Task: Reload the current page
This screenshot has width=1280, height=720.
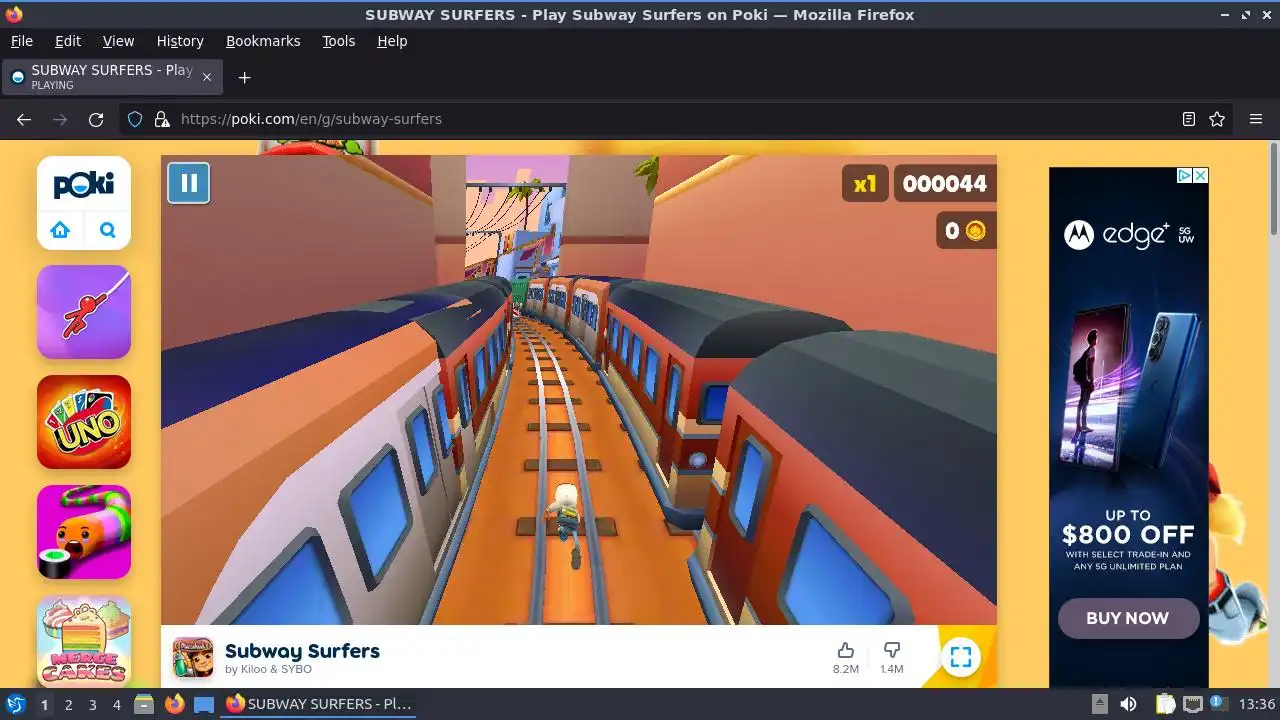Action: 96,119
